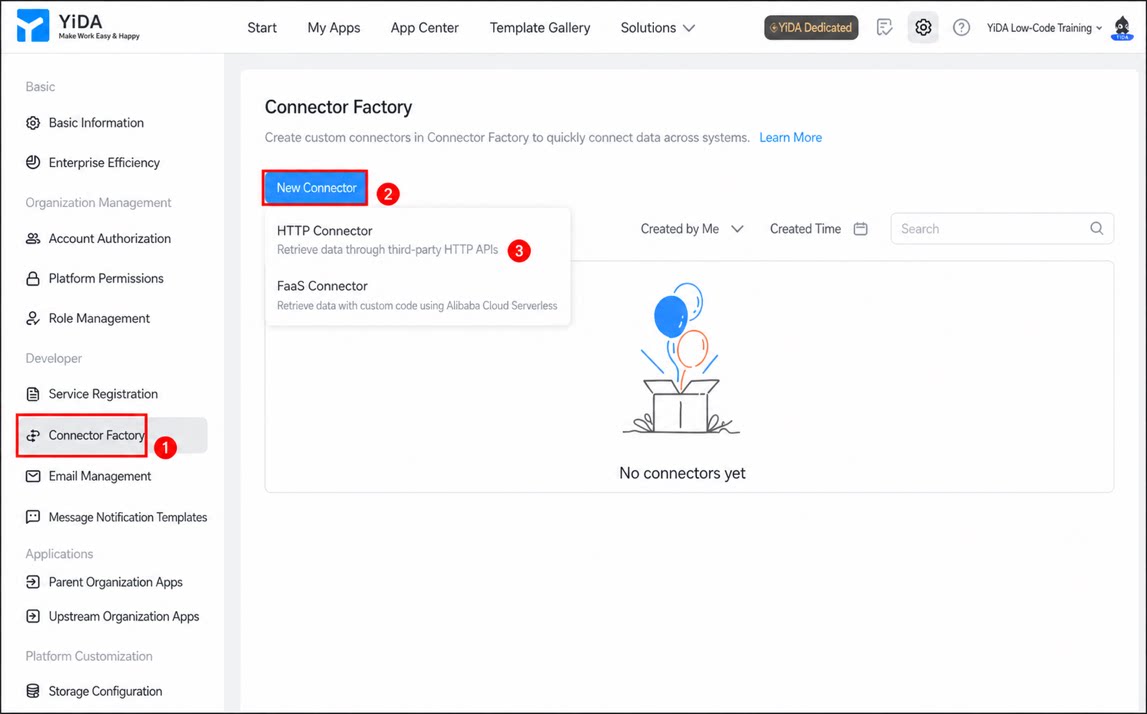1147x714 pixels.
Task: Follow the Learn More link
Action: click(790, 138)
